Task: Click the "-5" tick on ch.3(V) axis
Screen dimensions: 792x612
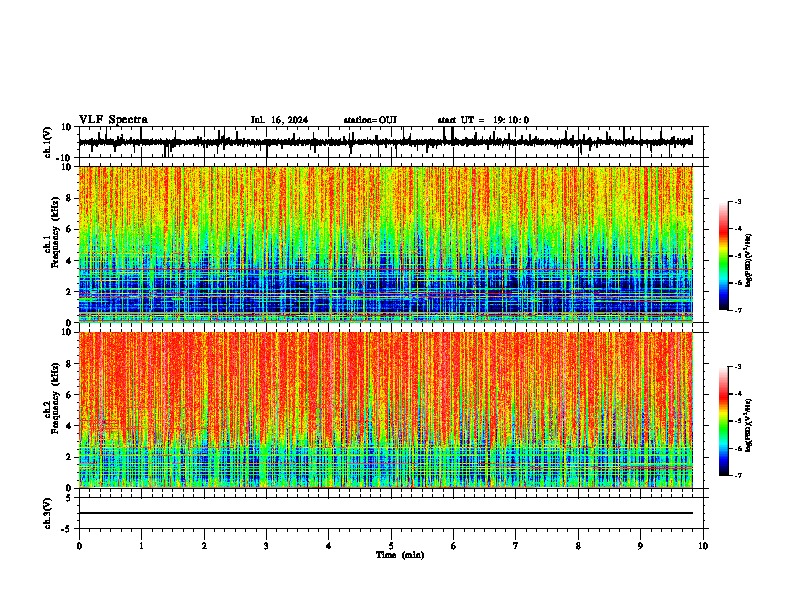Action: 67,529
